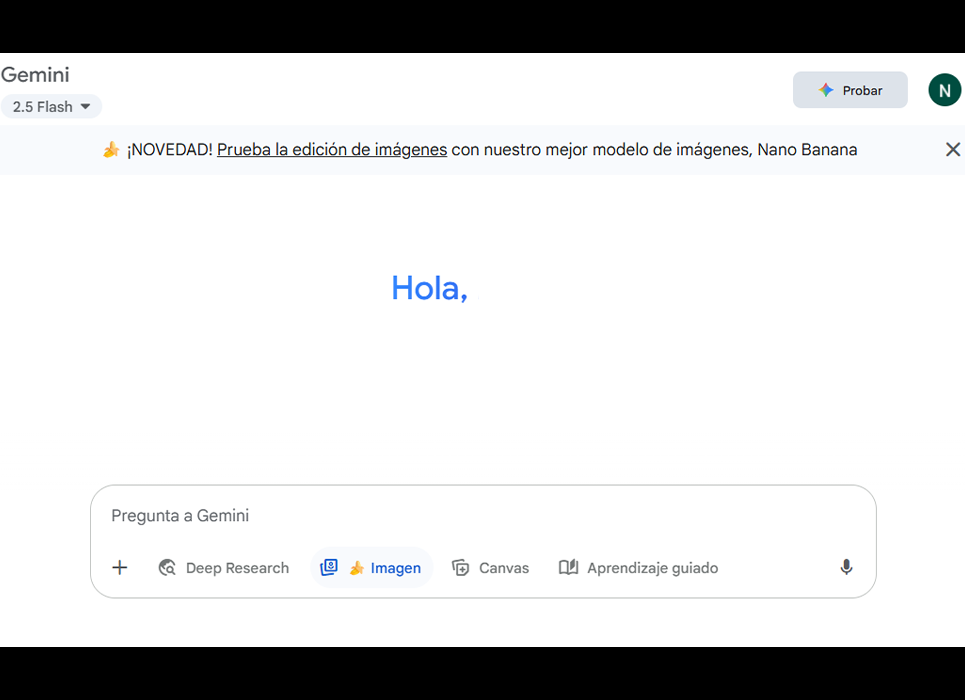Open the 2.5 Flash model dropdown

(51, 106)
